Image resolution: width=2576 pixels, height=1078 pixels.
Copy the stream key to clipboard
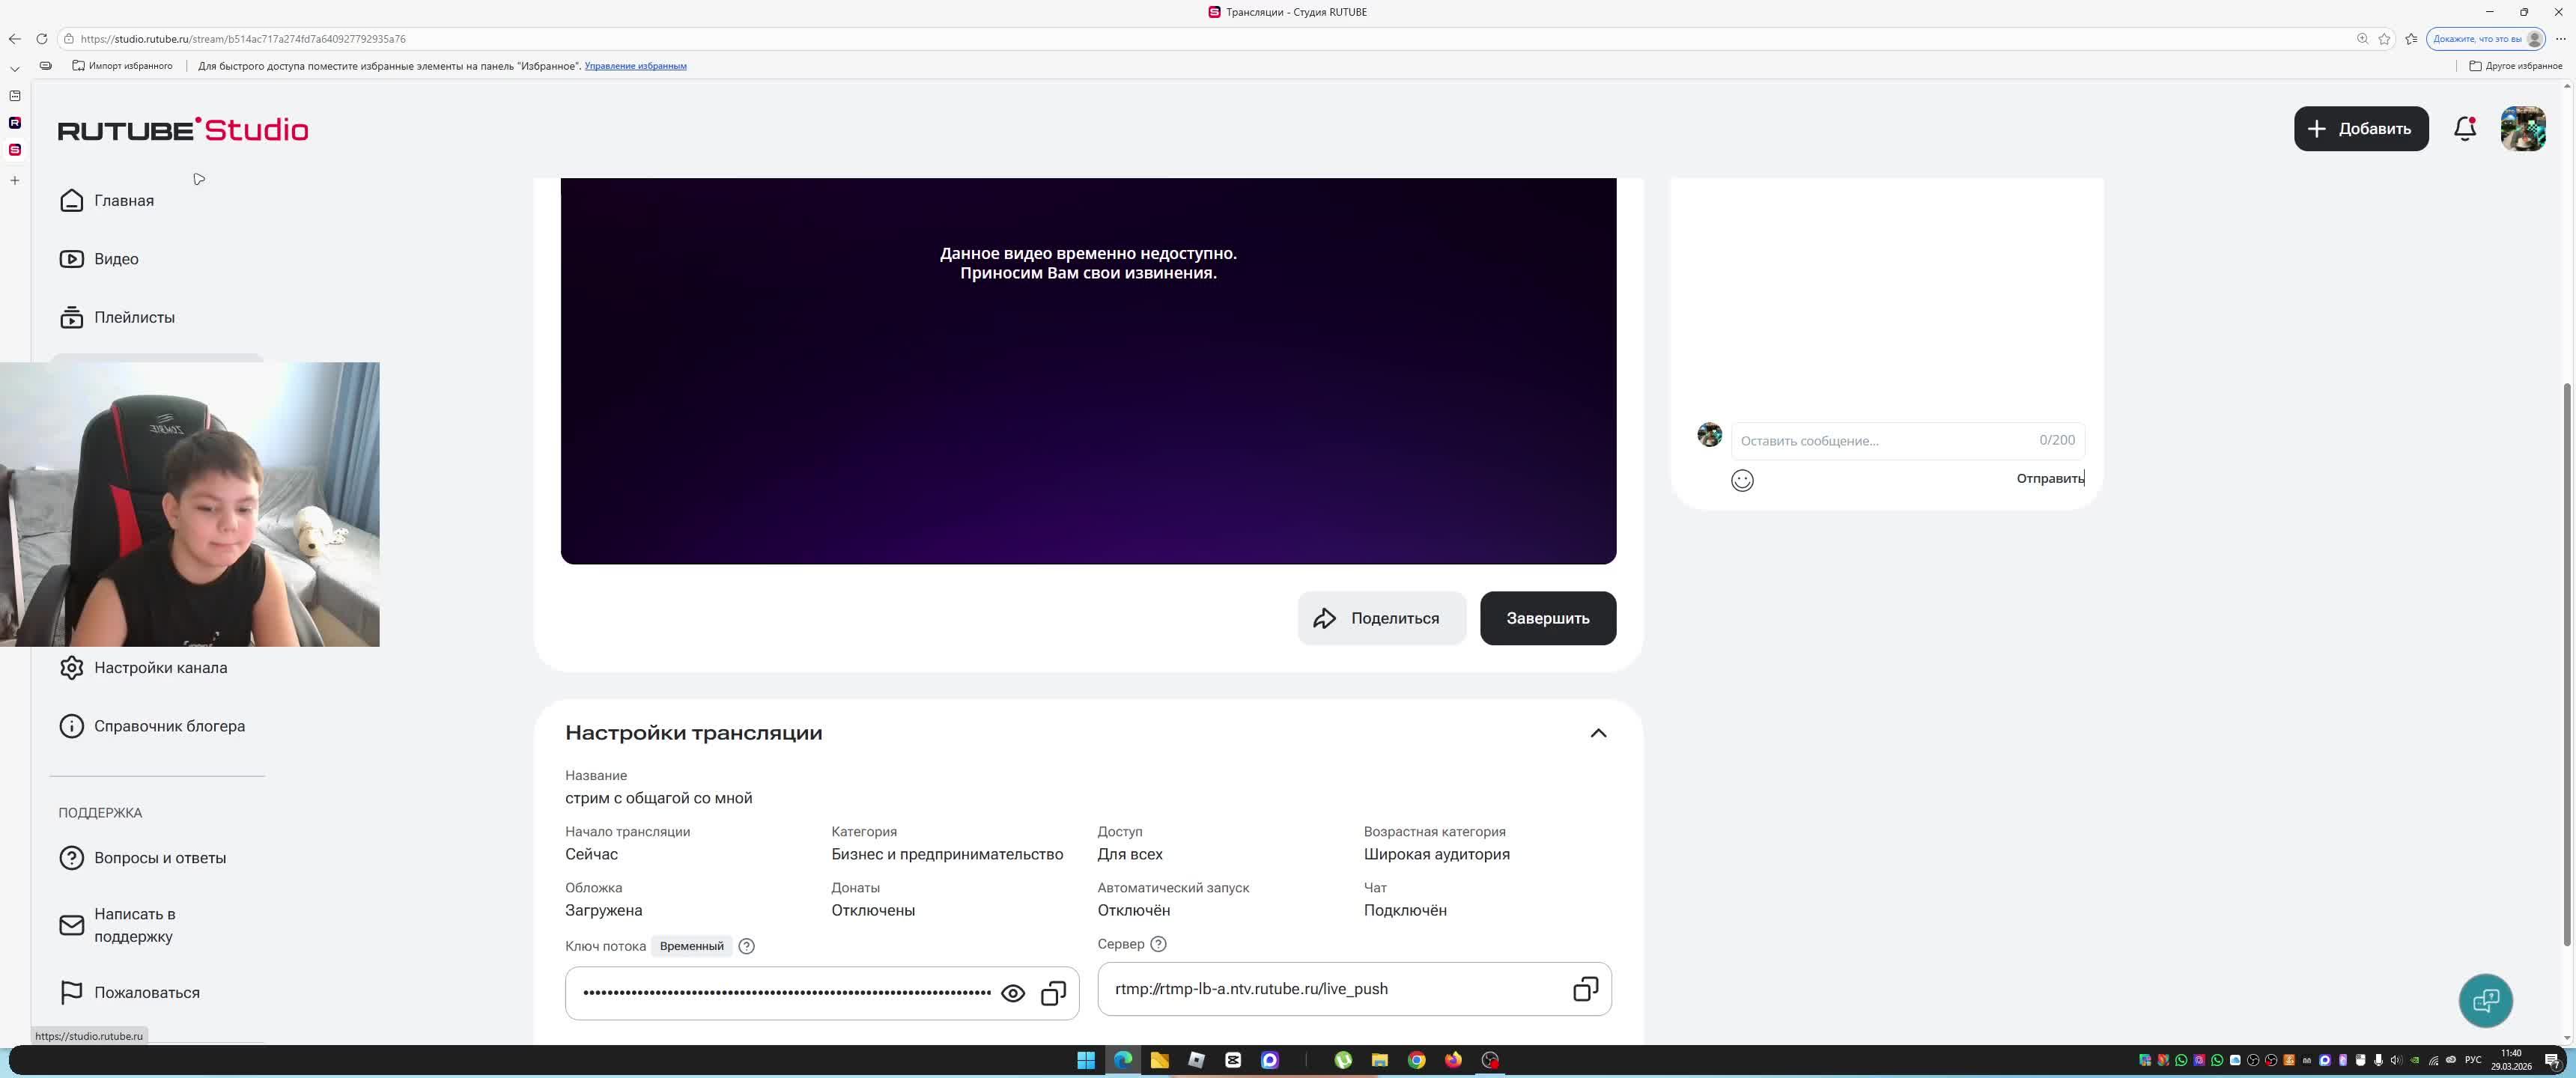[x=1053, y=994]
